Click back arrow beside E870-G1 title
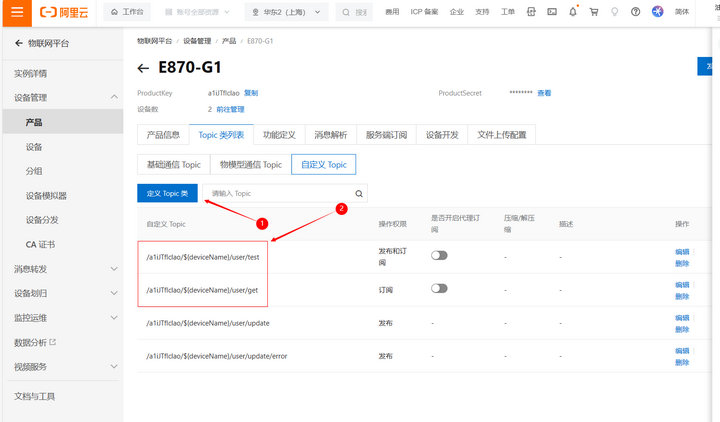 click(x=143, y=68)
